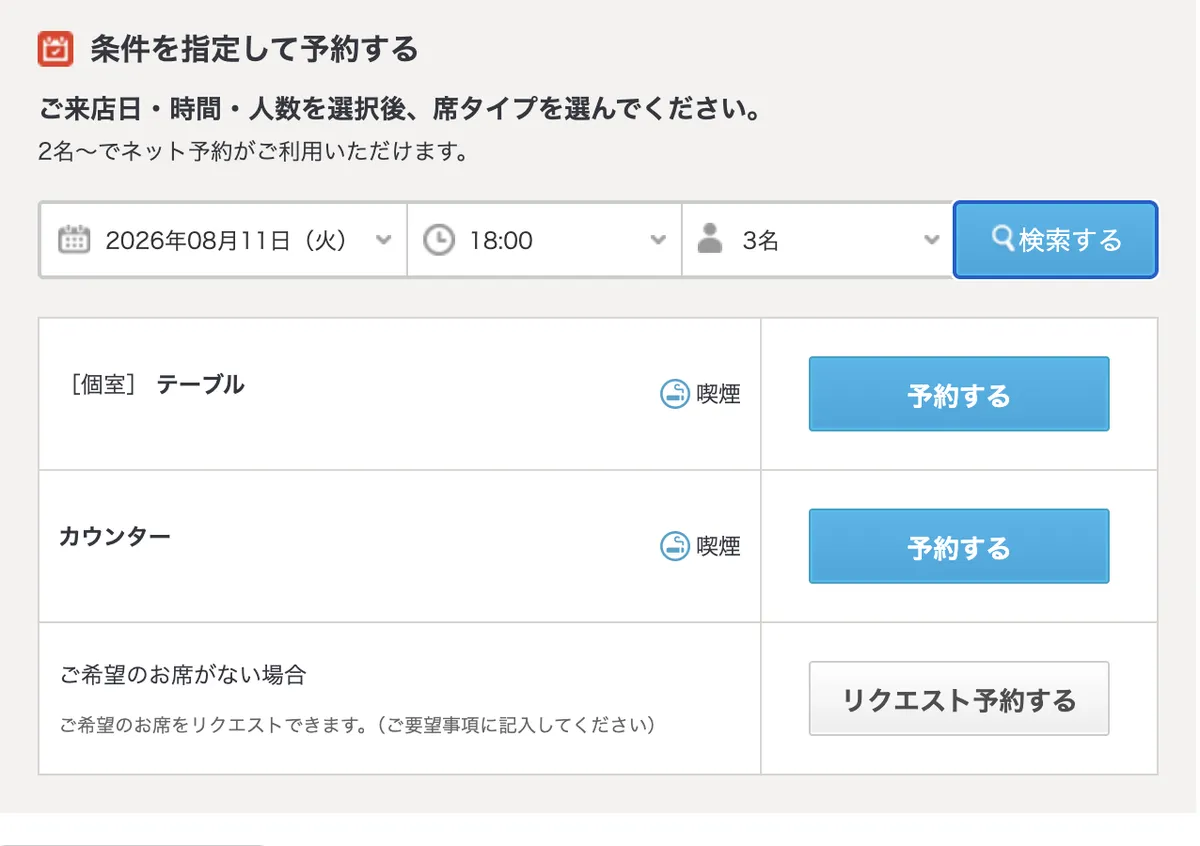The height and width of the screenshot is (846, 1200).
Task: Click the orange calendar reservation icon in heading
Action: point(55,49)
